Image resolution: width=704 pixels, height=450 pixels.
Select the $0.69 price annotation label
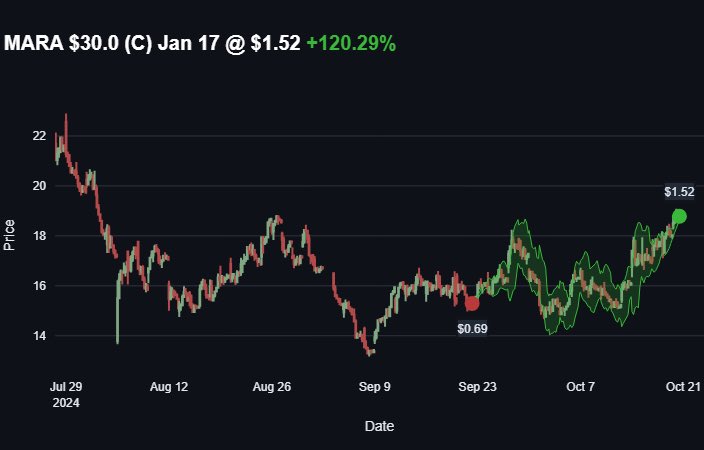click(472, 329)
